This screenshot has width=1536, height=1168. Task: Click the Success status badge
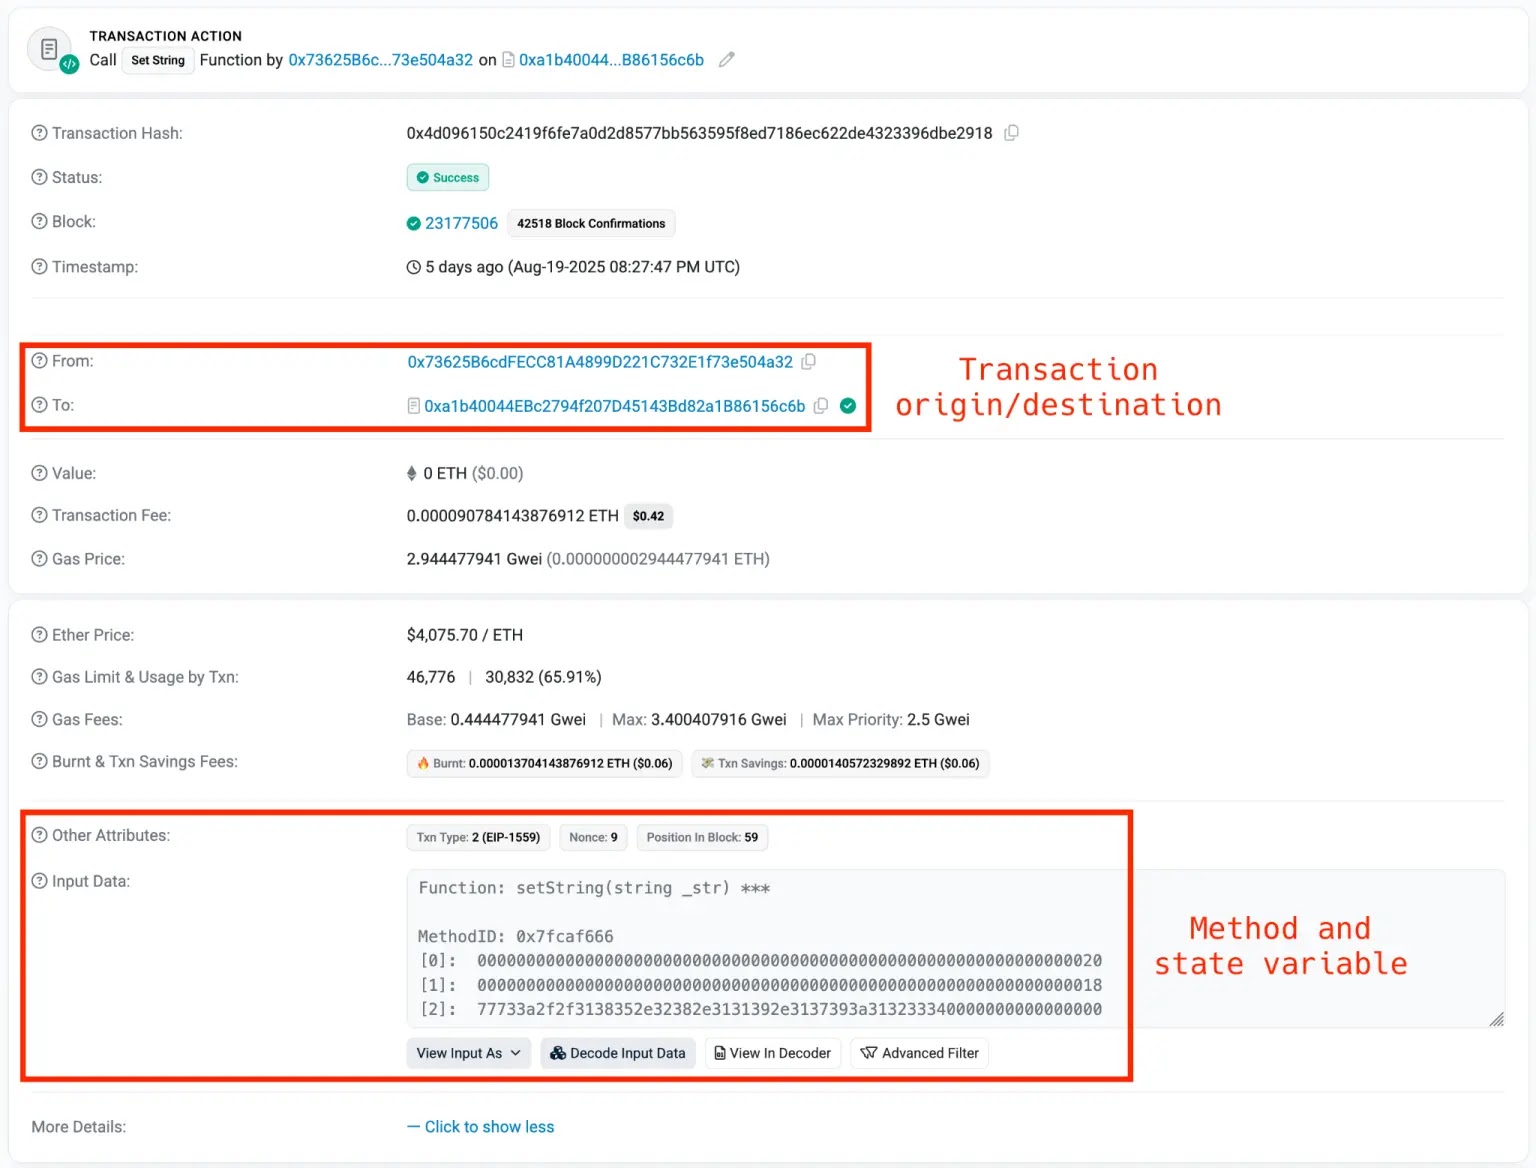tap(447, 177)
